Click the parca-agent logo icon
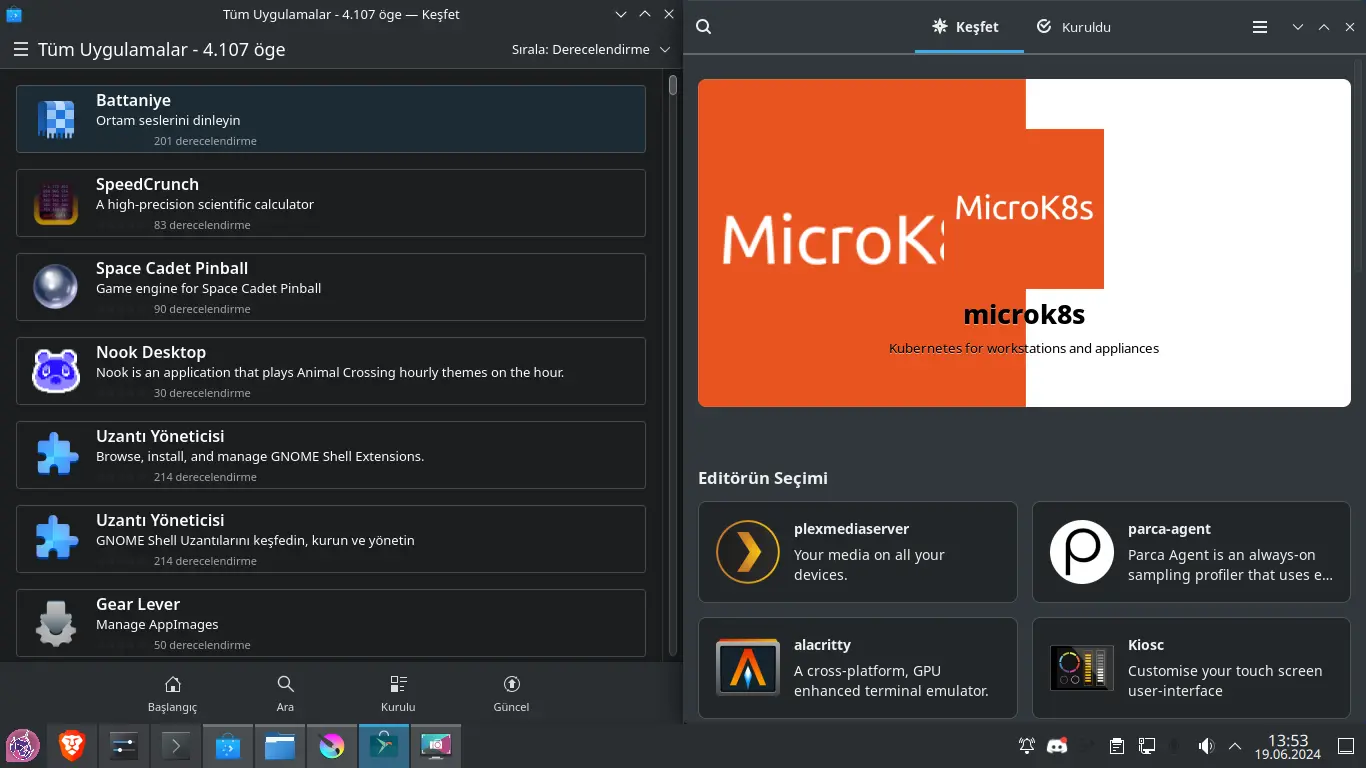 tap(1082, 552)
